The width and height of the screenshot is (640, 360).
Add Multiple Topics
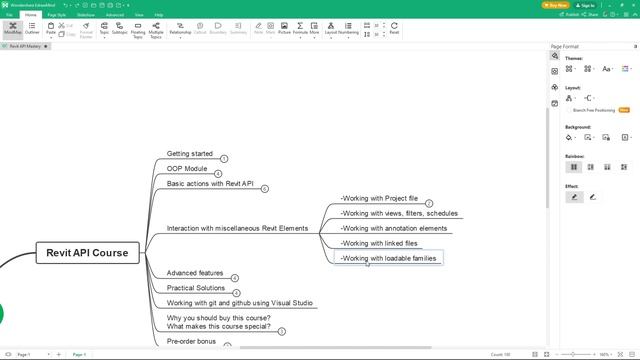[156, 30]
